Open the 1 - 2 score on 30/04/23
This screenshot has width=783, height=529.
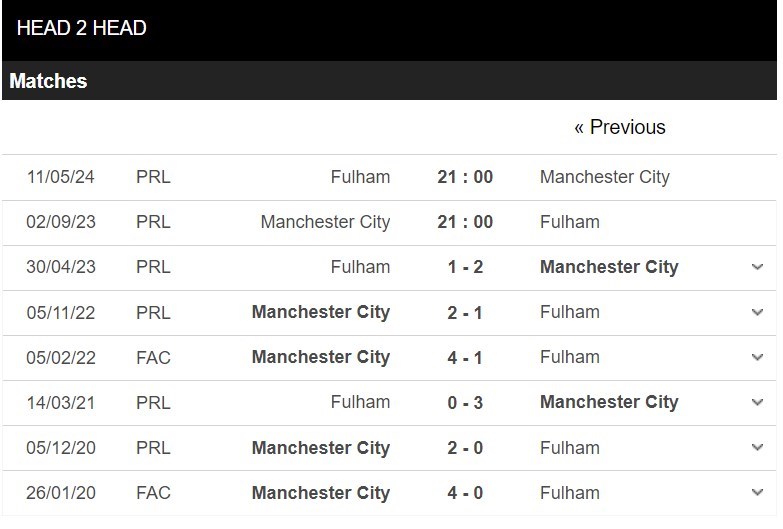(x=465, y=267)
